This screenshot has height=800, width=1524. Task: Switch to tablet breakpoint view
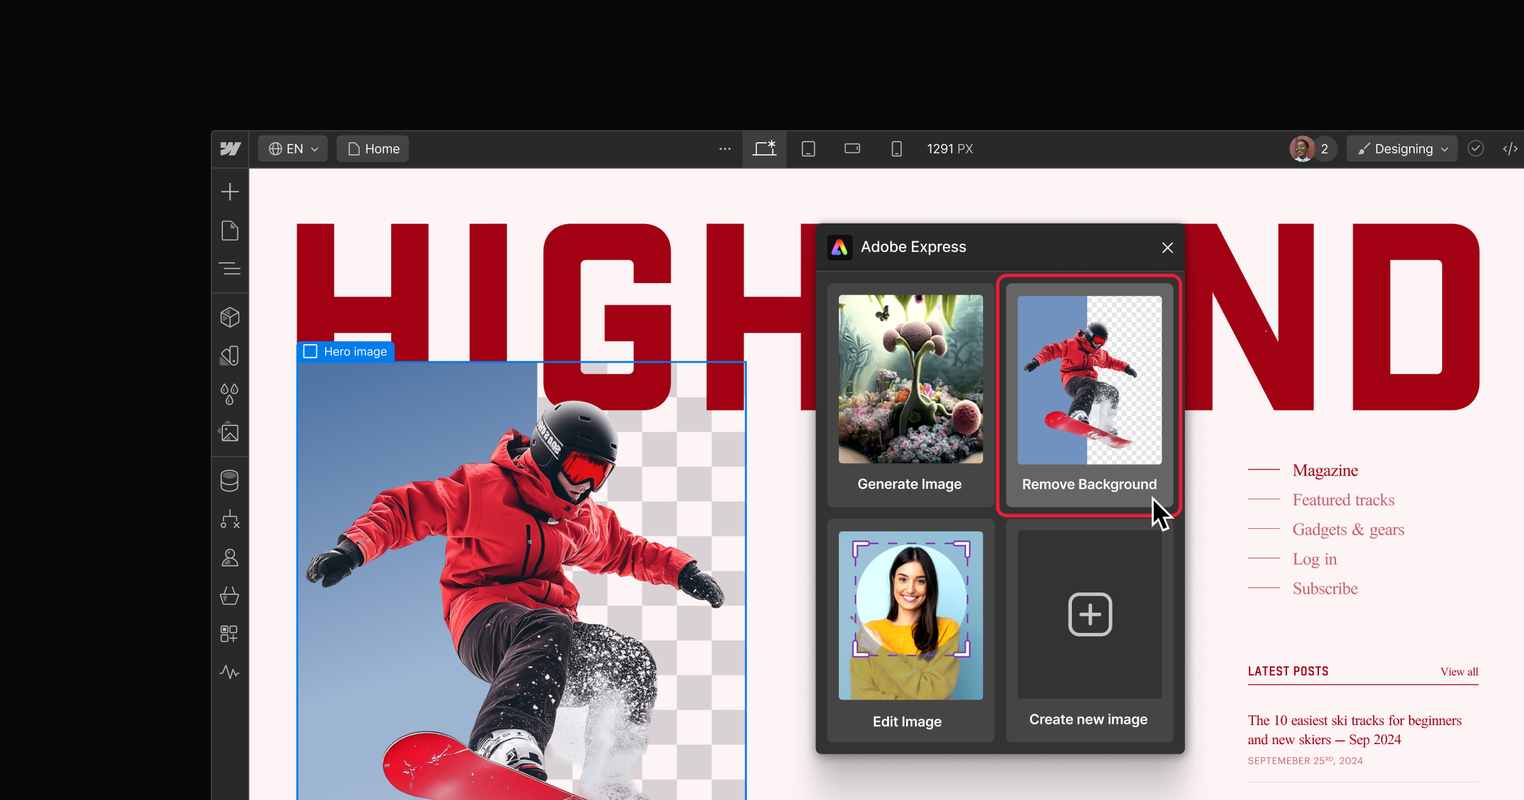click(x=808, y=148)
